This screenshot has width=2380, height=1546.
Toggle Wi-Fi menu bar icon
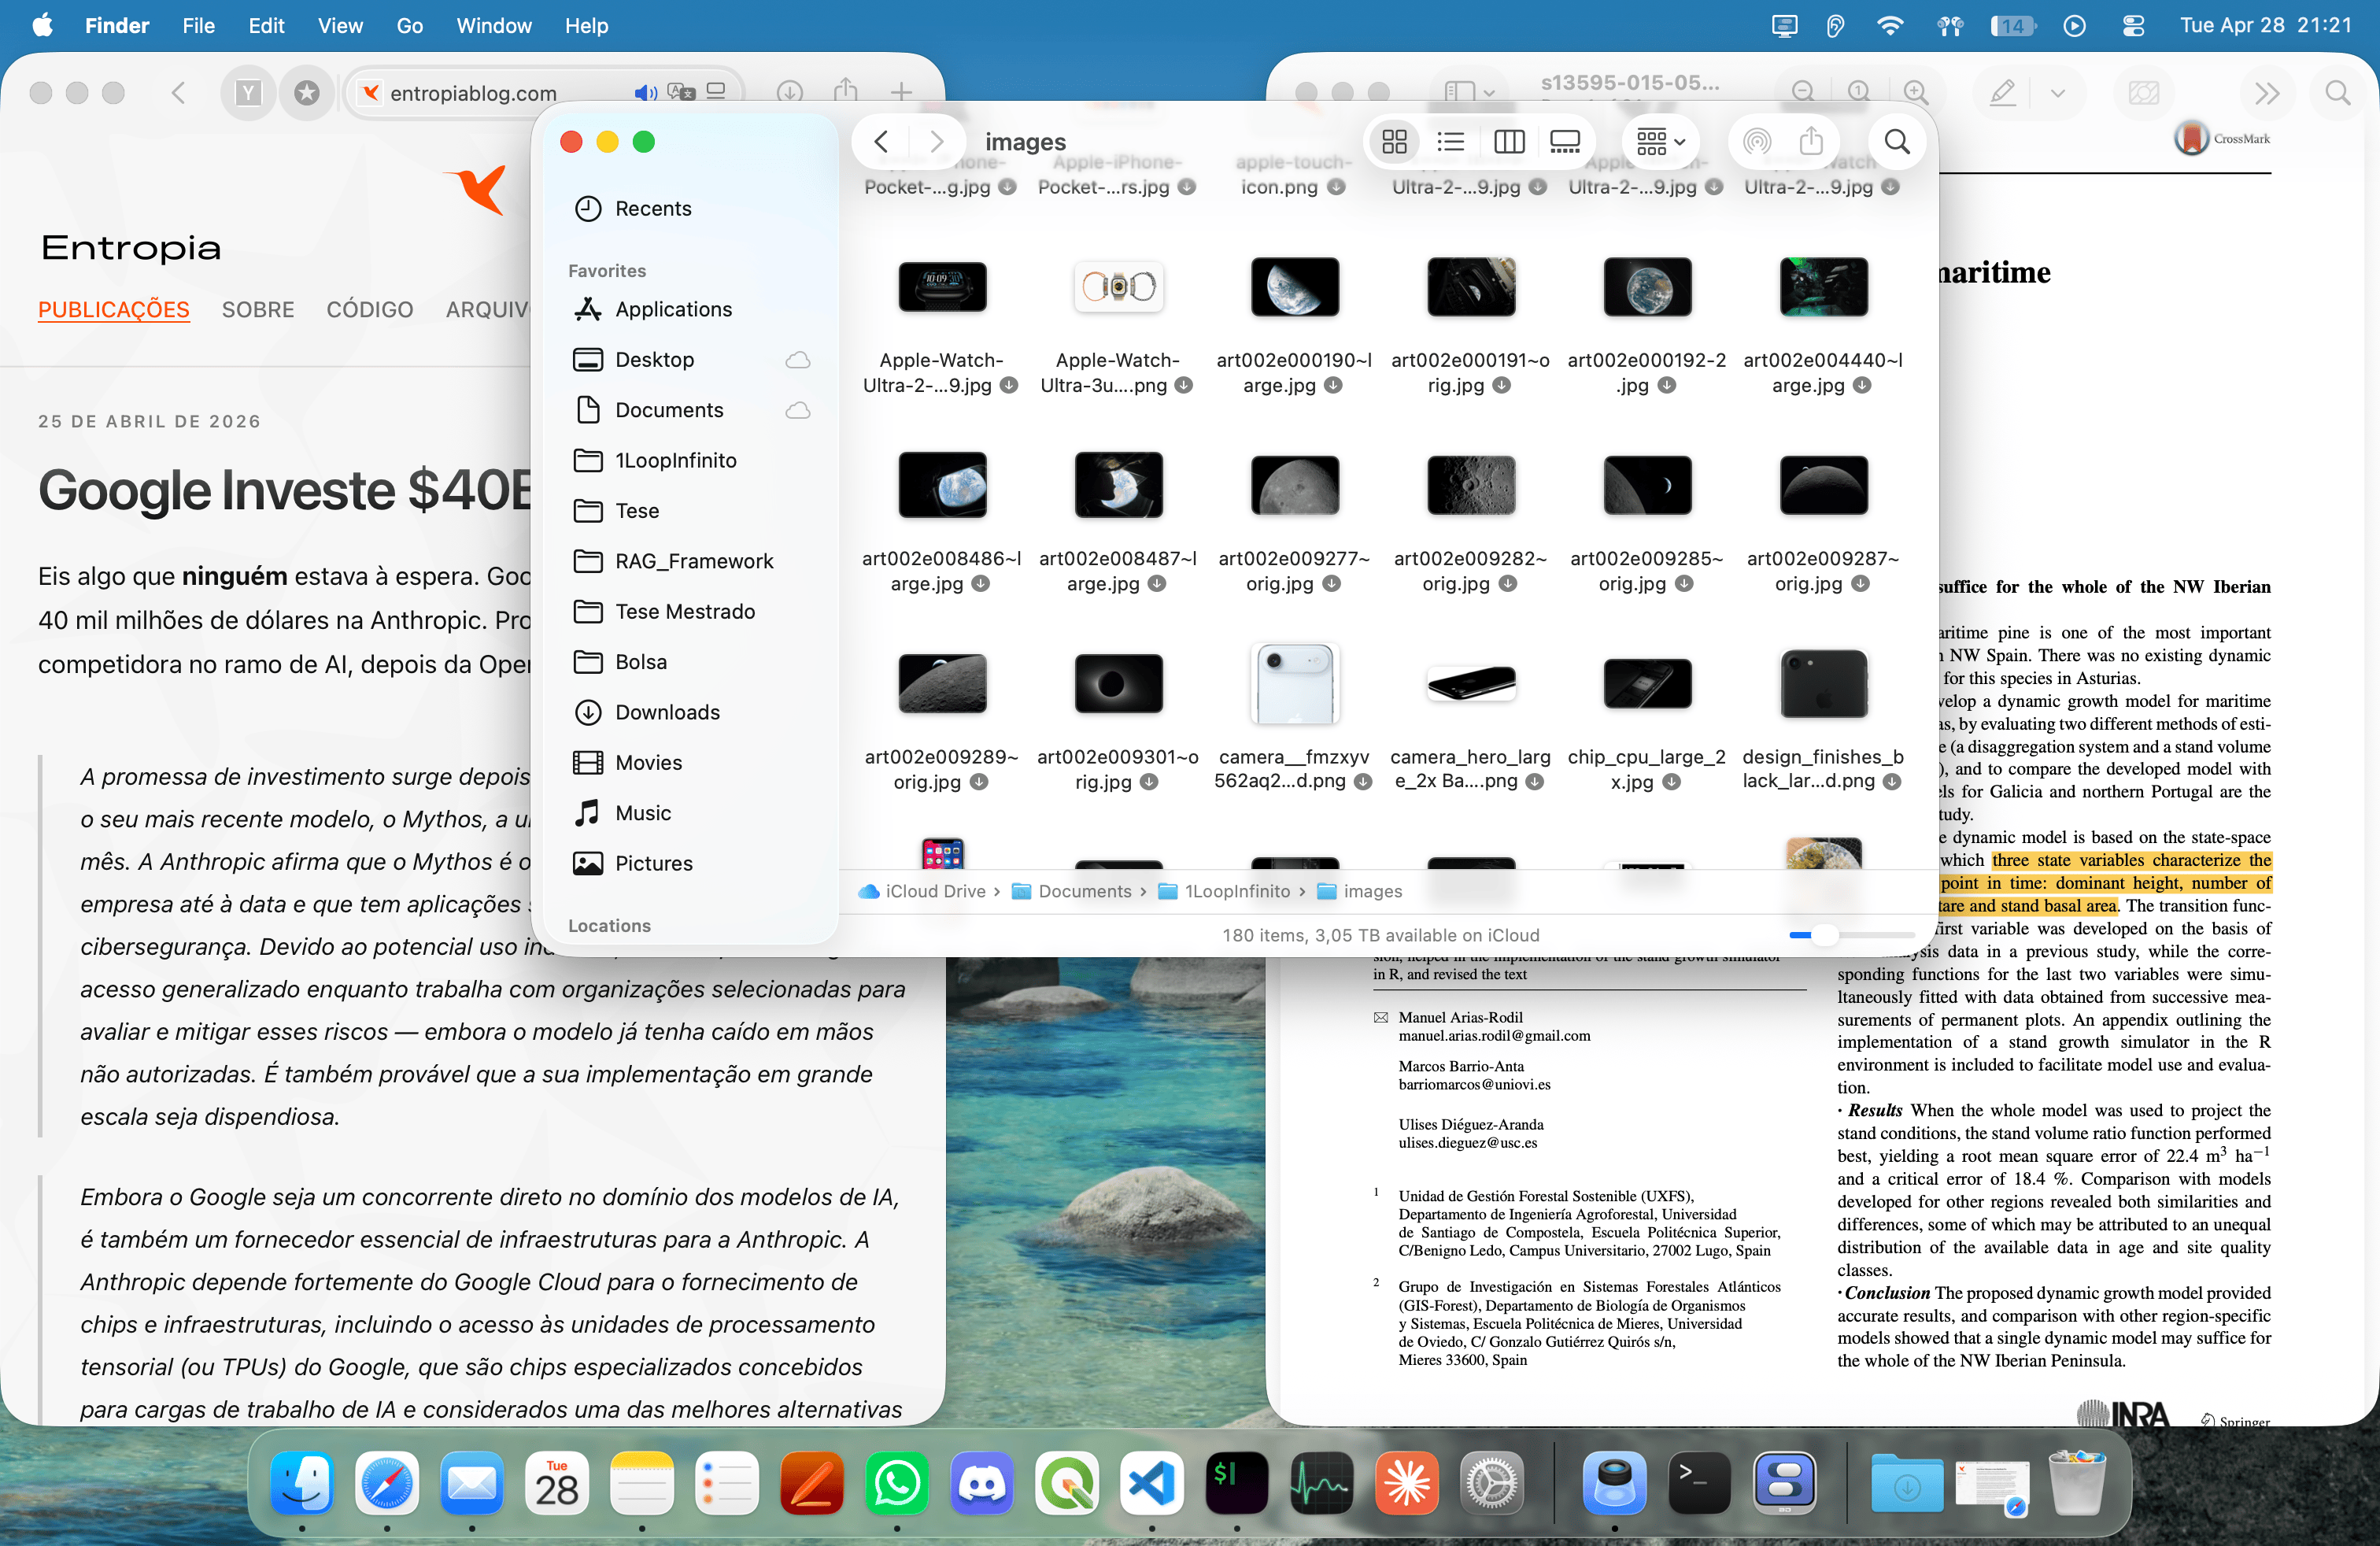(x=1889, y=26)
